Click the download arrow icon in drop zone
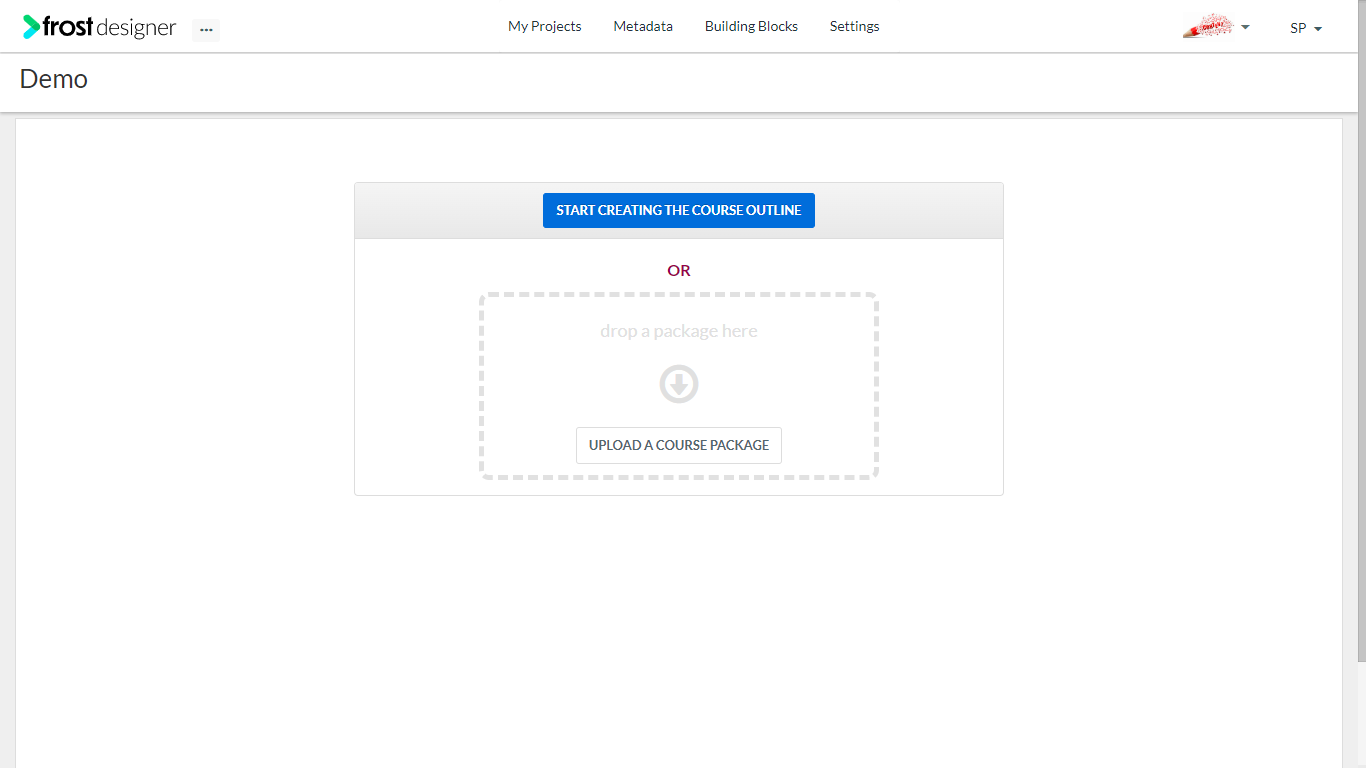The width and height of the screenshot is (1366, 768). [x=679, y=384]
